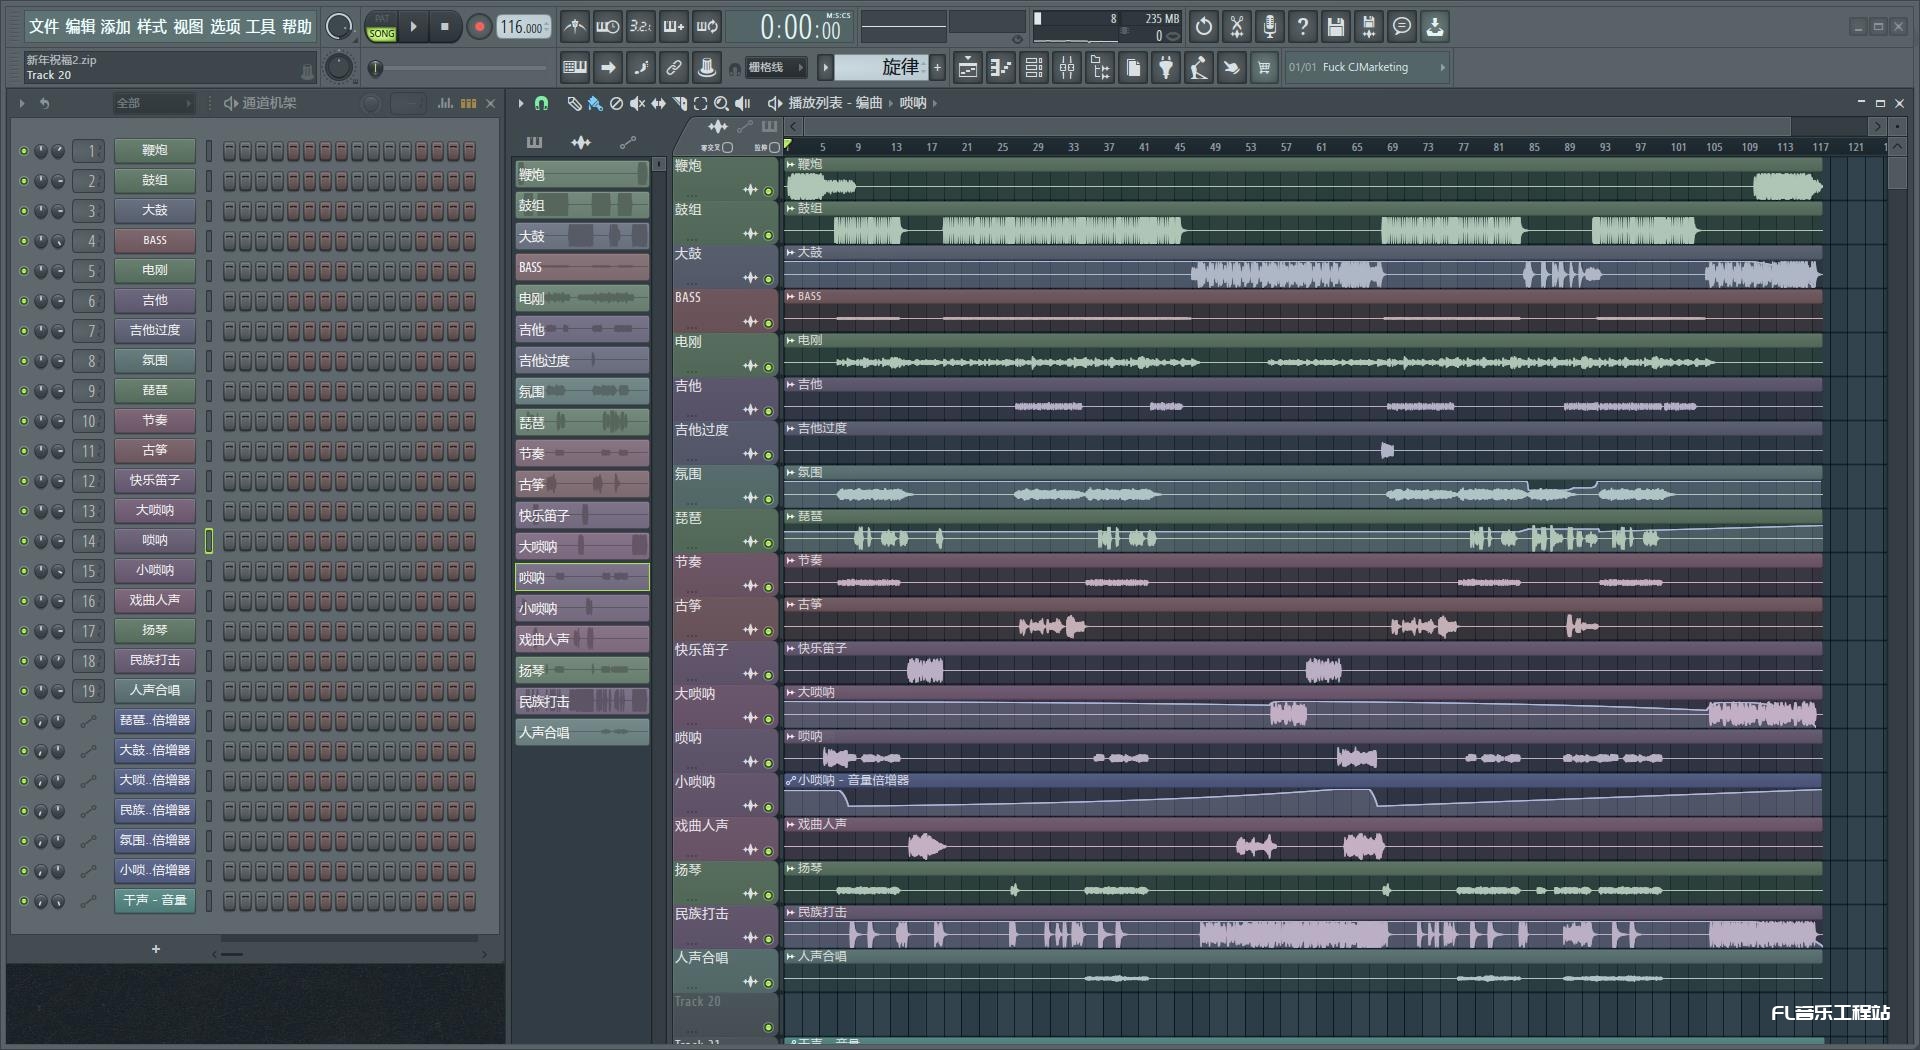Open the Browser view icon
The height and width of the screenshot is (1050, 1920).
coord(1100,68)
